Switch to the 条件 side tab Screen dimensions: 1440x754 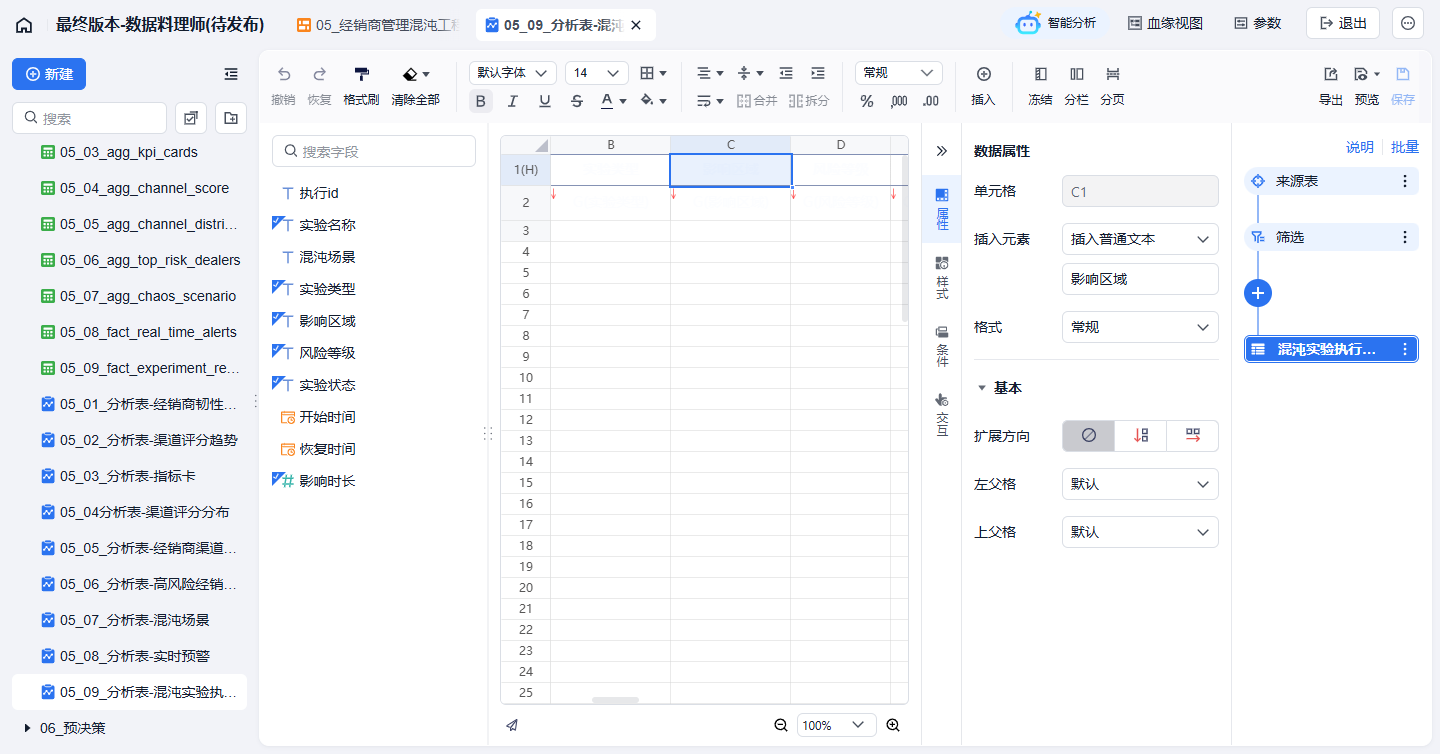pos(941,345)
